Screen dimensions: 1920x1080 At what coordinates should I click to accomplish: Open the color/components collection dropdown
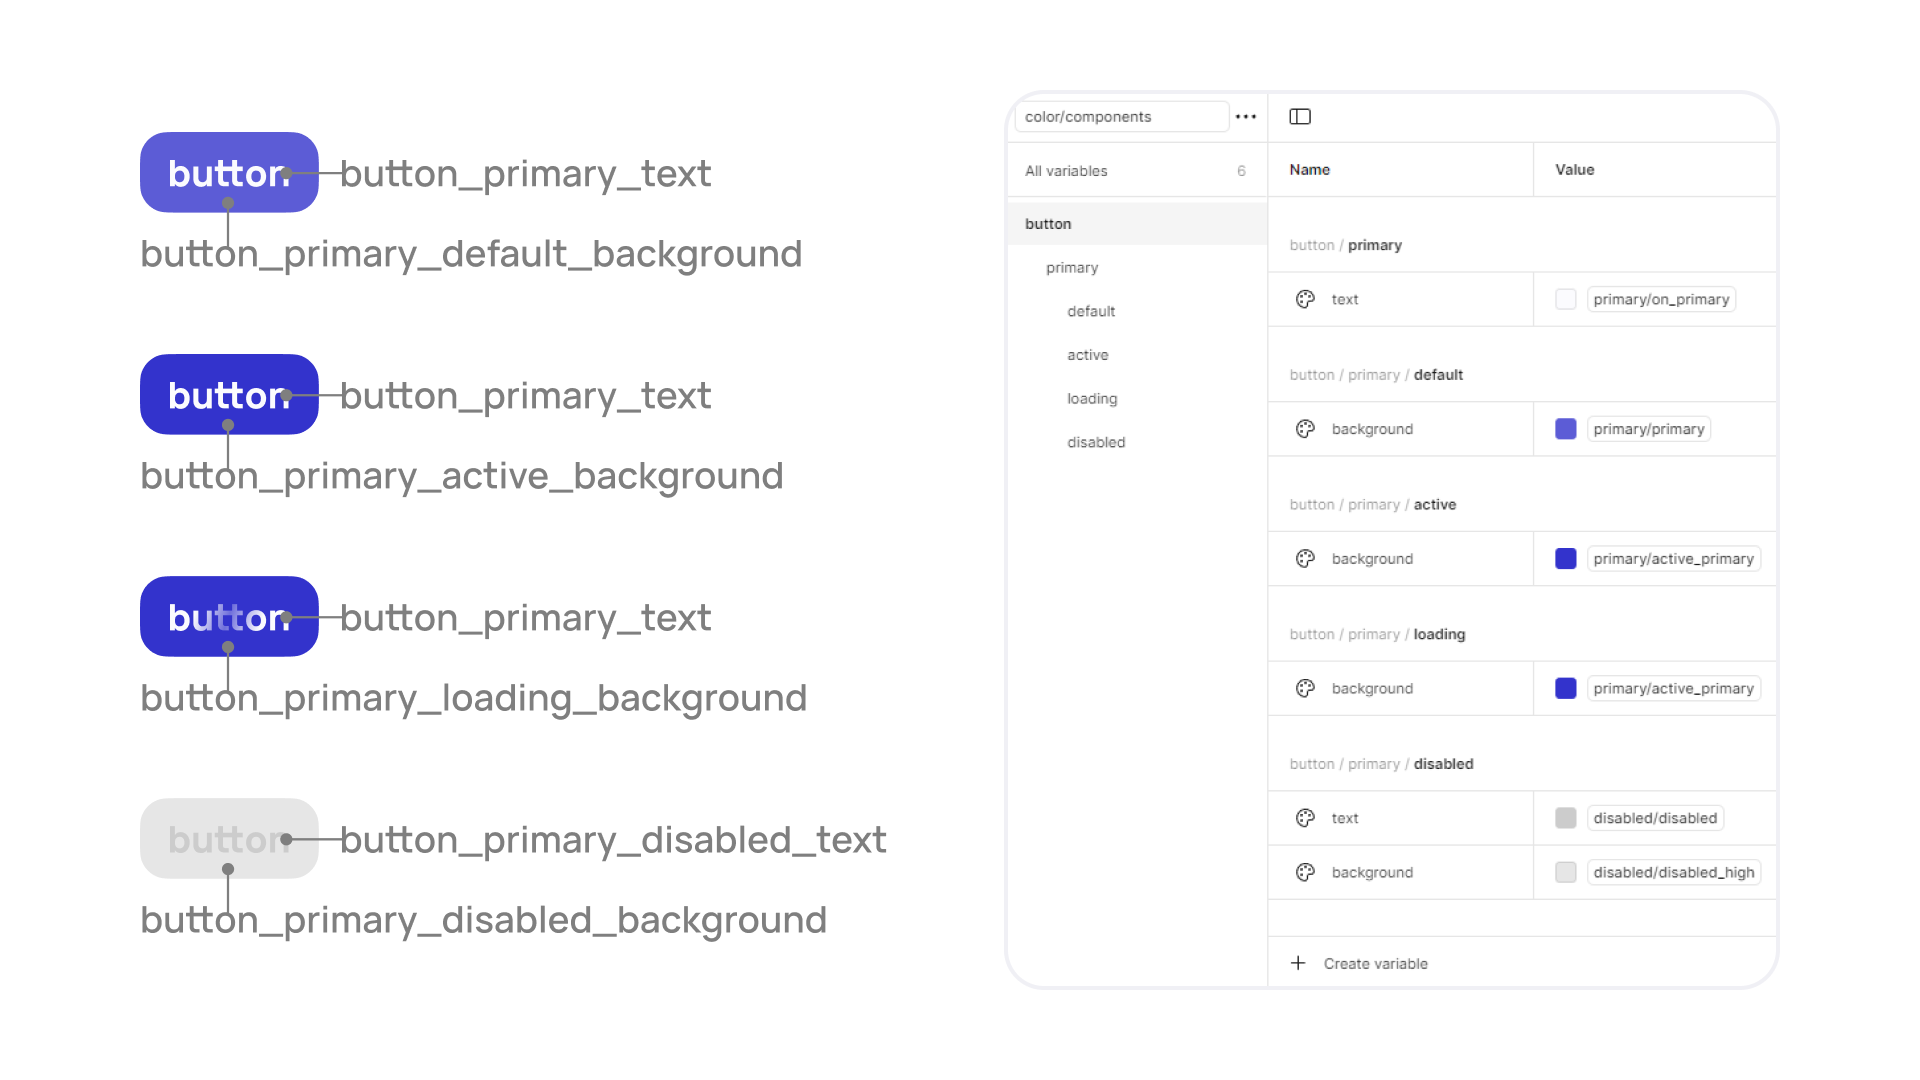(1120, 117)
